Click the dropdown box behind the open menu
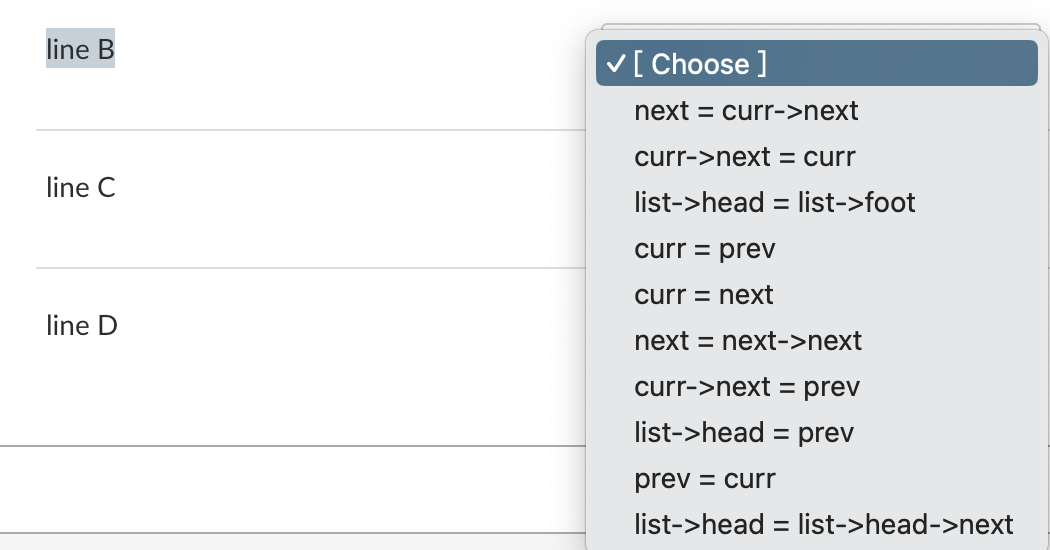Viewport: 1050px width, 550px height. pyautogui.click(x=820, y=27)
